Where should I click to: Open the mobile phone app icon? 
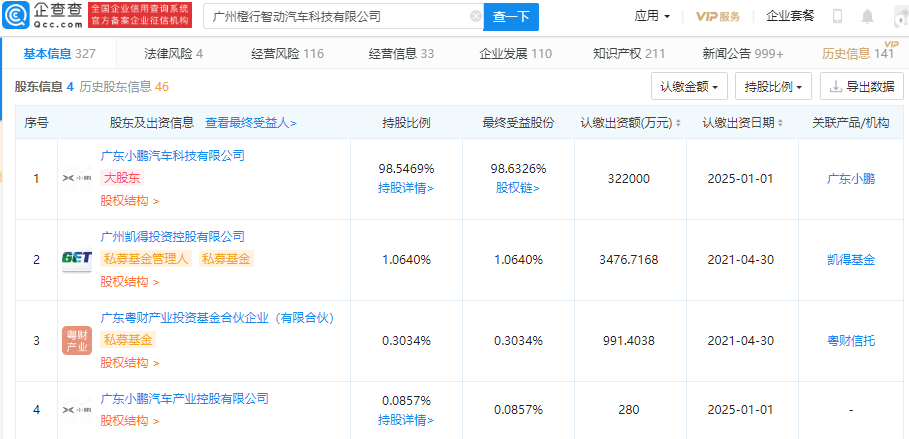[x=837, y=16]
